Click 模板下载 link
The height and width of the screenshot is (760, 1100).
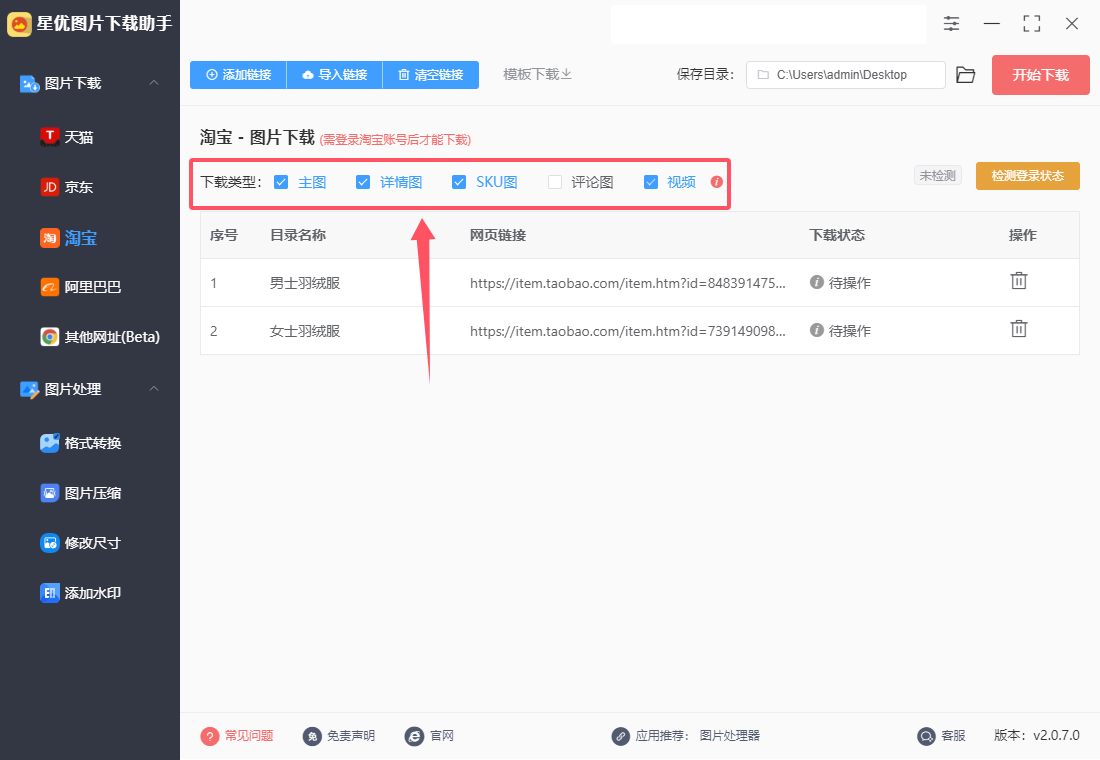[x=537, y=74]
